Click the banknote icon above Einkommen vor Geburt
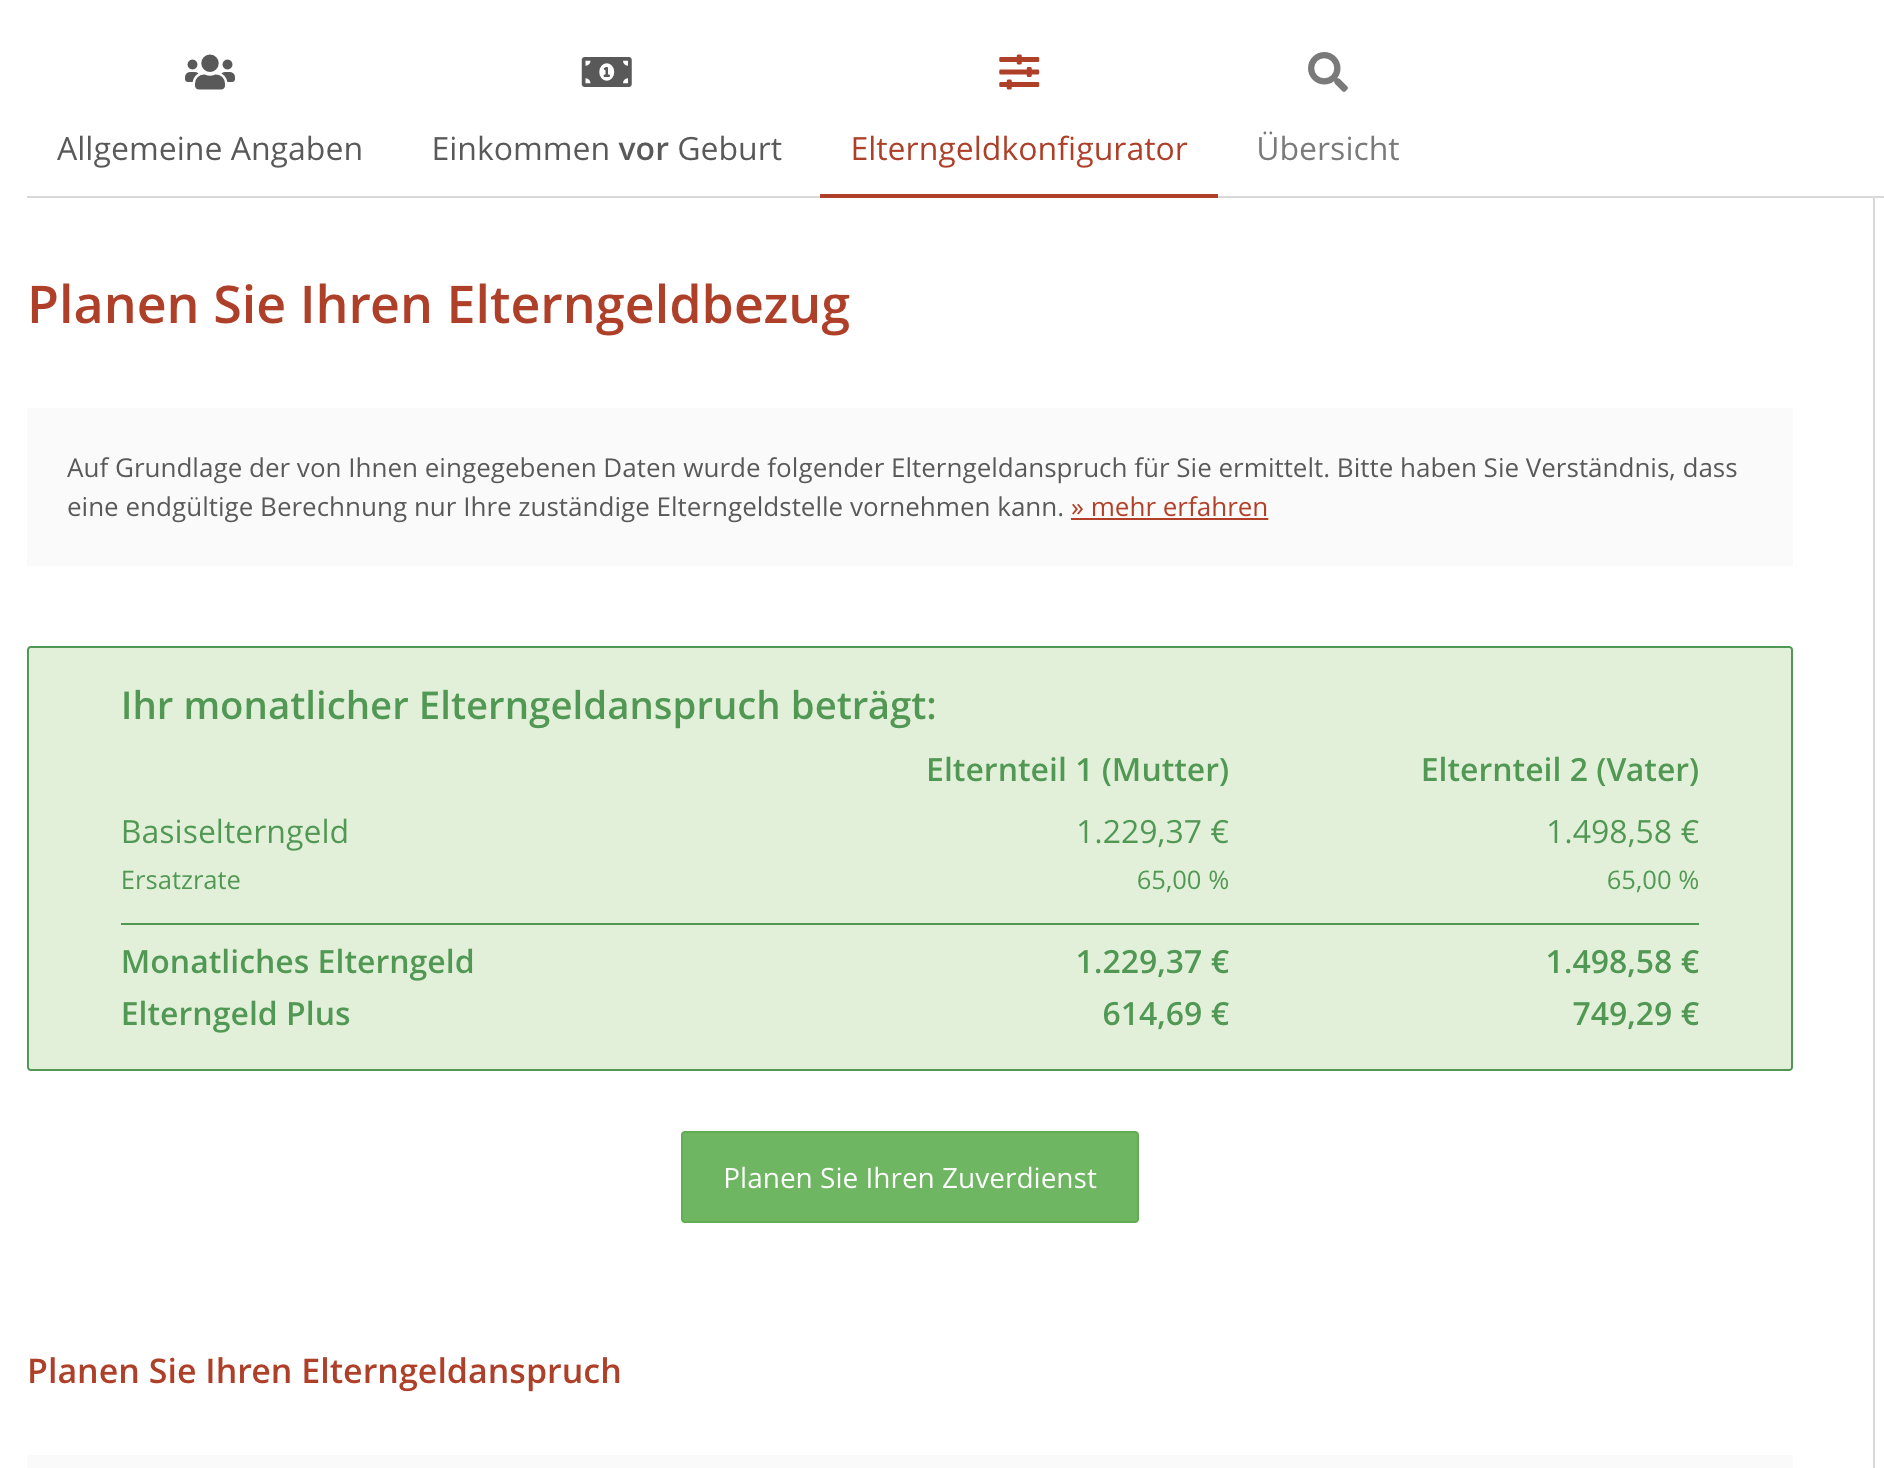 point(607,72)
